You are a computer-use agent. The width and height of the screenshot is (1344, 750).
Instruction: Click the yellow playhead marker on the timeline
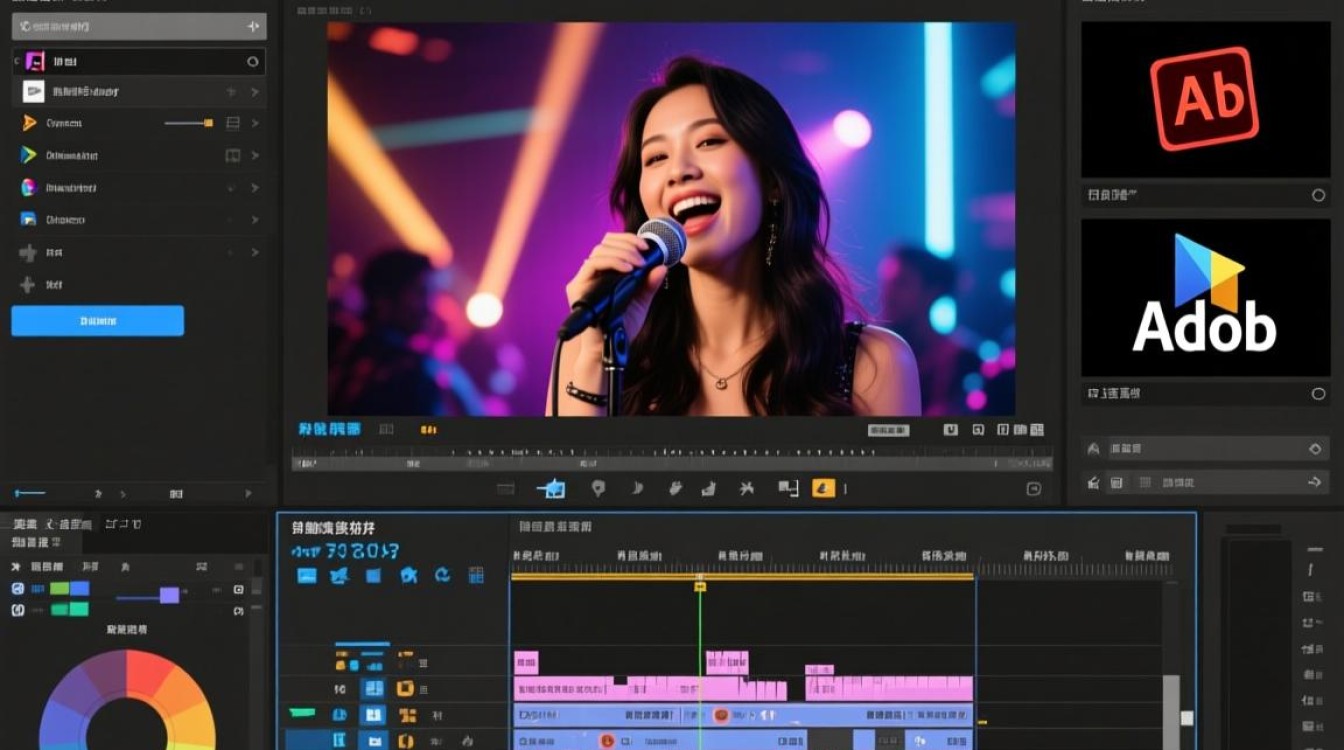pyautogui.click(x=700, y=586)
